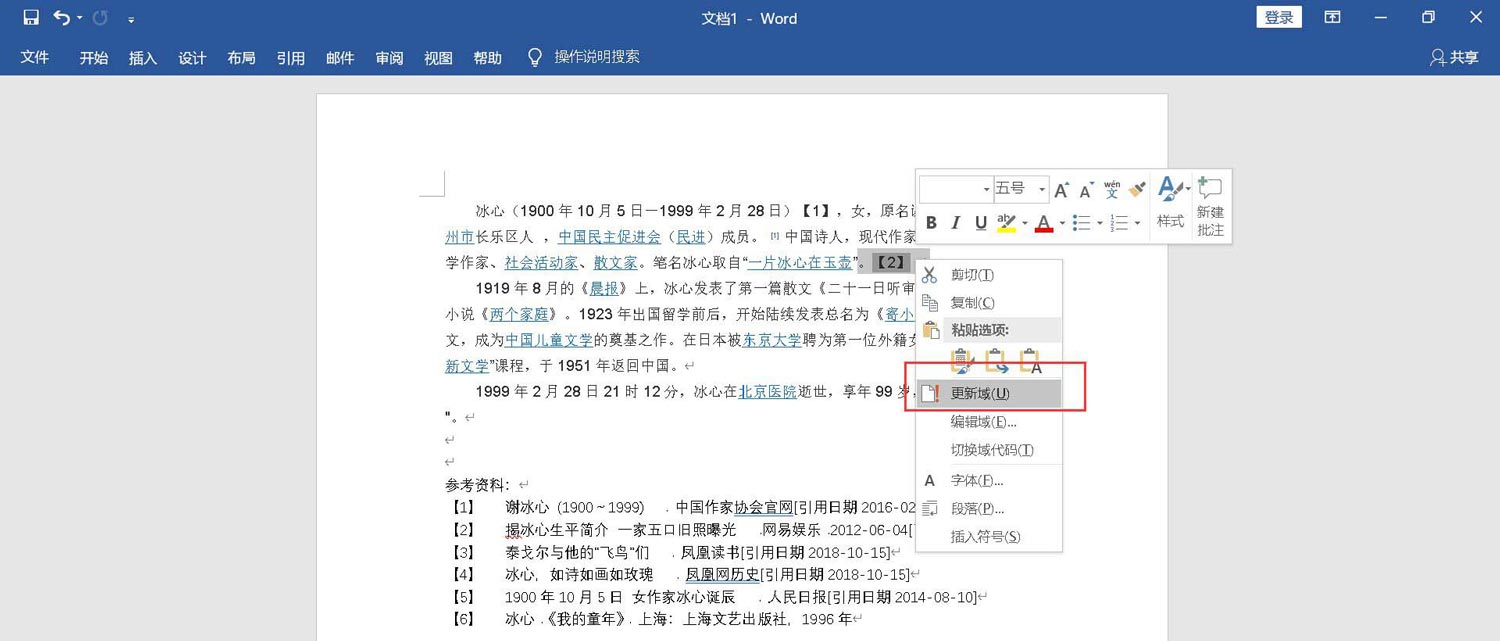Select the 引用 ribbon tab
The image size is (1500, 641).
291,58
